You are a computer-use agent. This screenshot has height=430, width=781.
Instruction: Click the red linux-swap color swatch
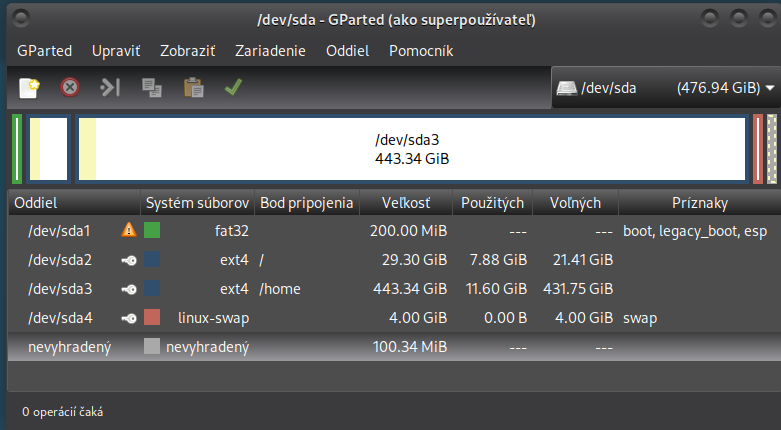pos(152,318)
